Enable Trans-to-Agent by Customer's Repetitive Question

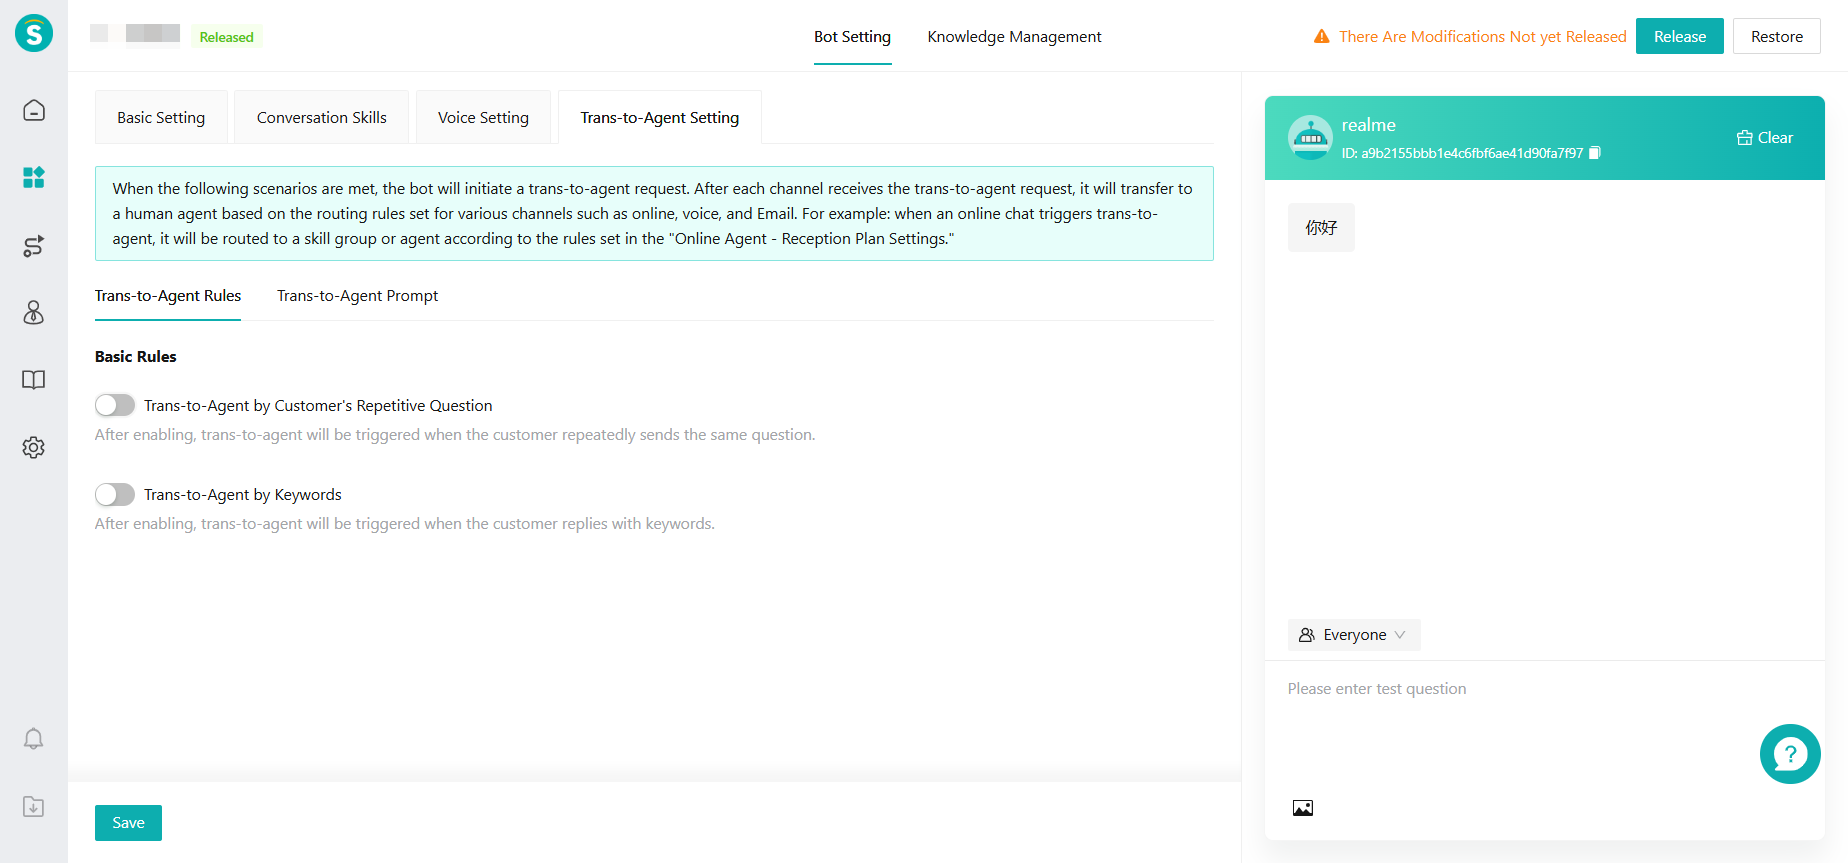tap(115, 405)
